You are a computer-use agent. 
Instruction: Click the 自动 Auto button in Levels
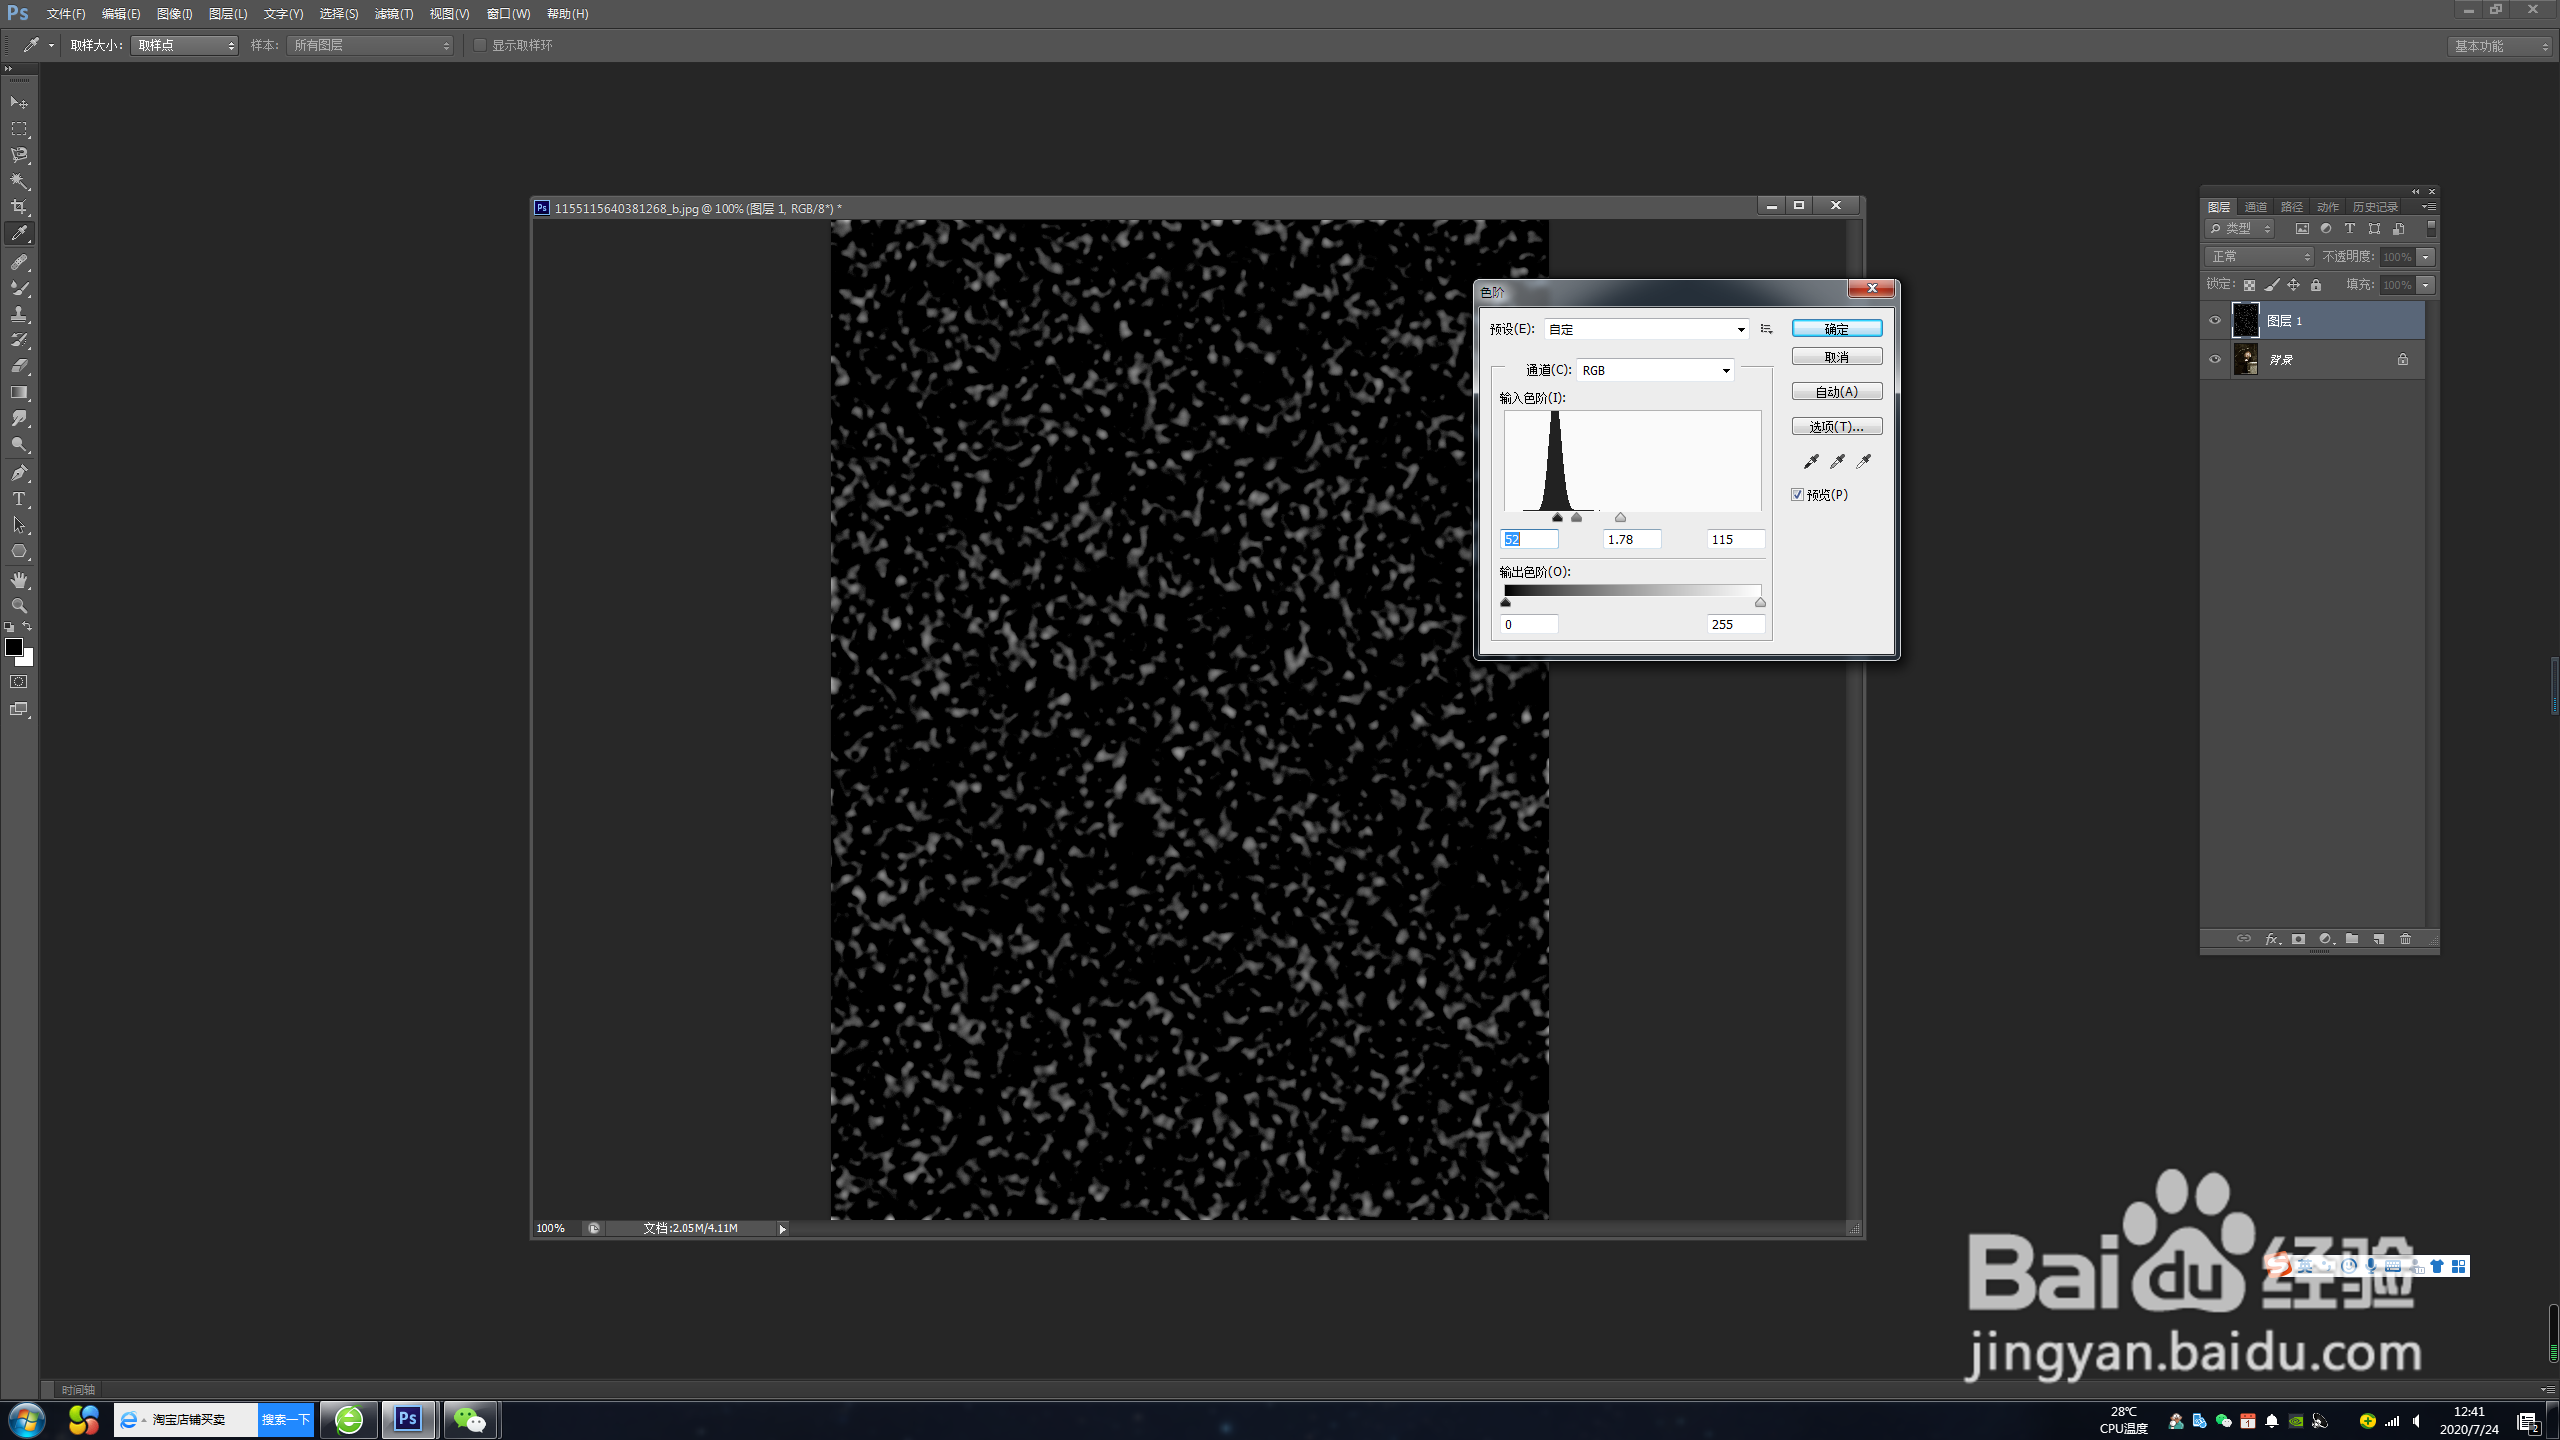[1836, 392]
